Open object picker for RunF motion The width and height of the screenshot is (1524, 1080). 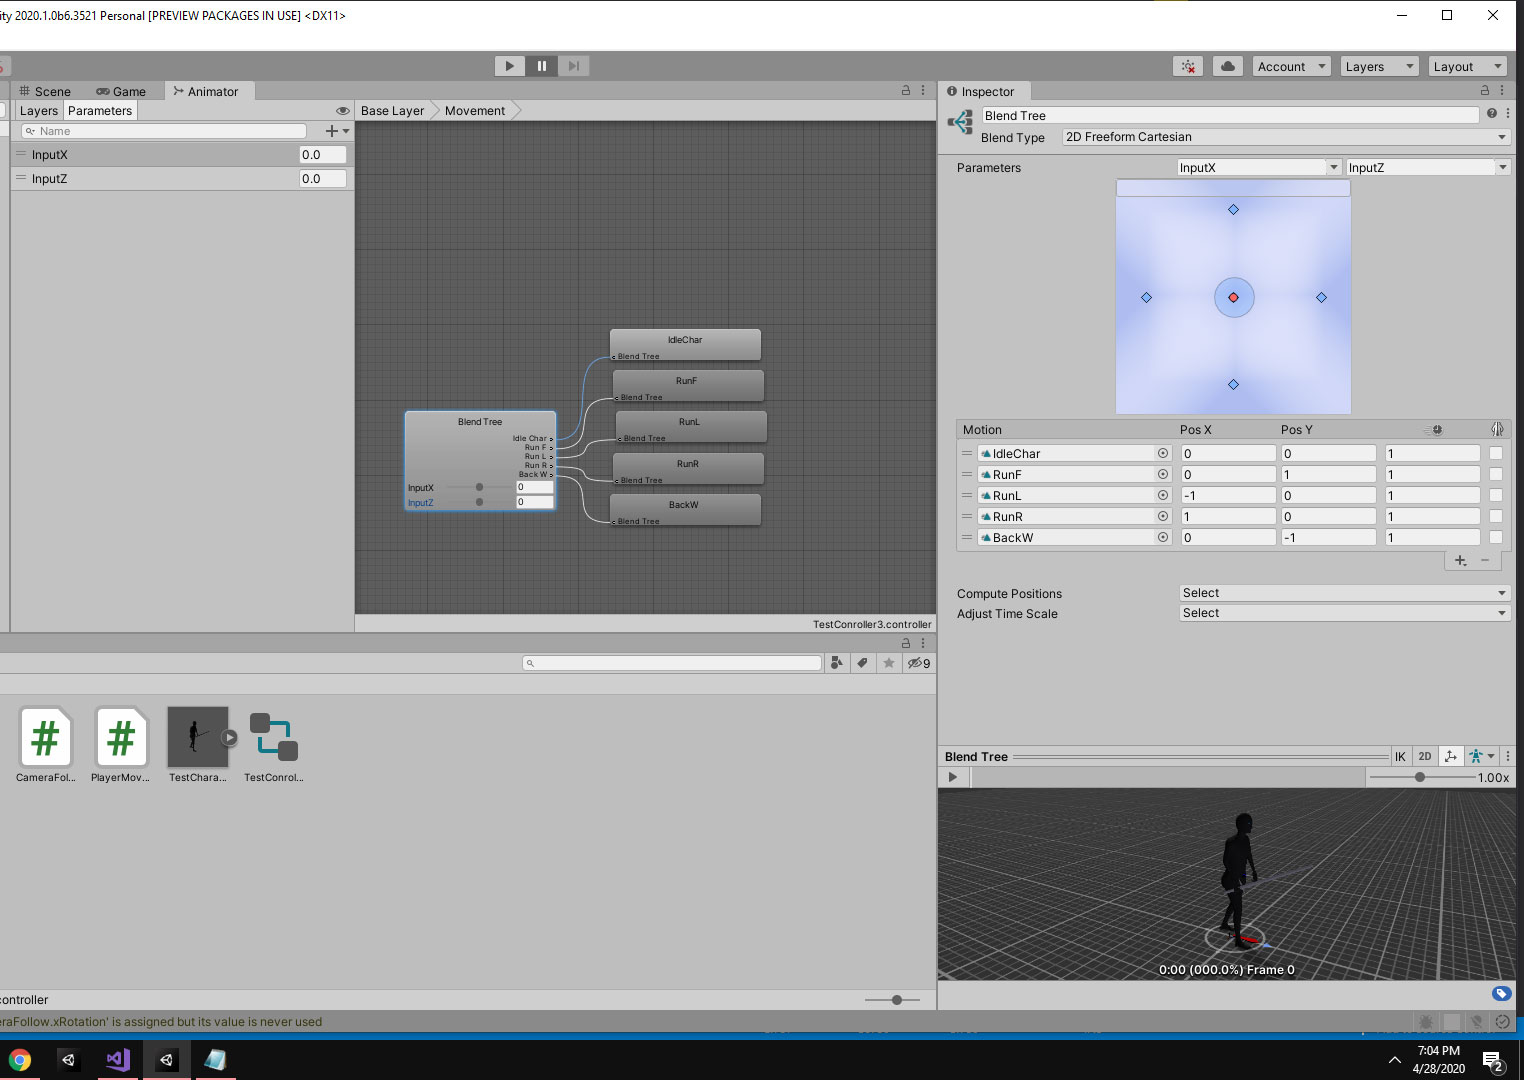(1163, 475)
